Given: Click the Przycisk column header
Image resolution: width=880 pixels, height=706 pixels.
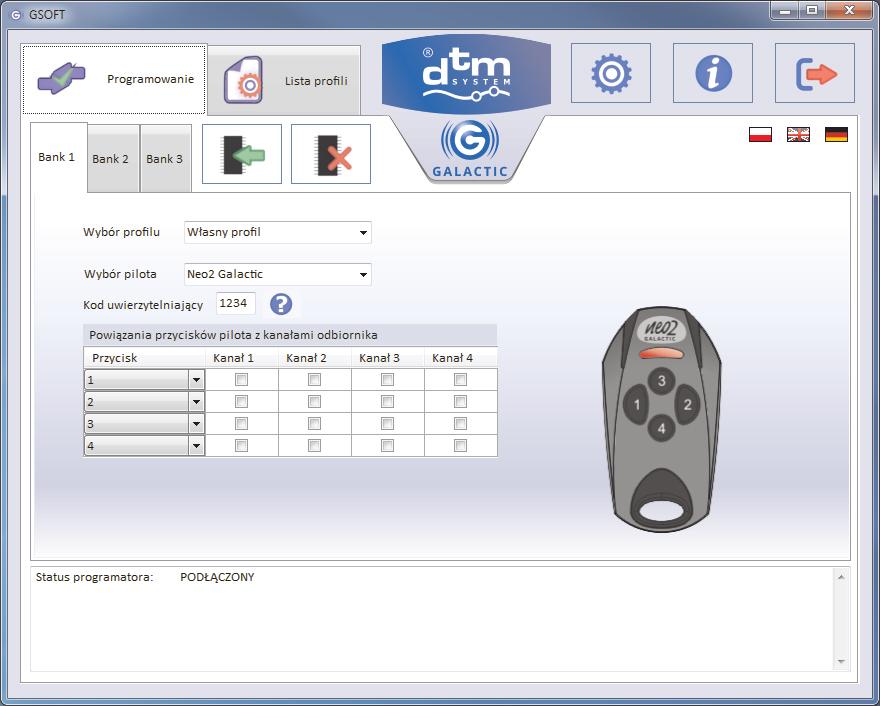Looking at the screenshot, I should click(145, 358).
